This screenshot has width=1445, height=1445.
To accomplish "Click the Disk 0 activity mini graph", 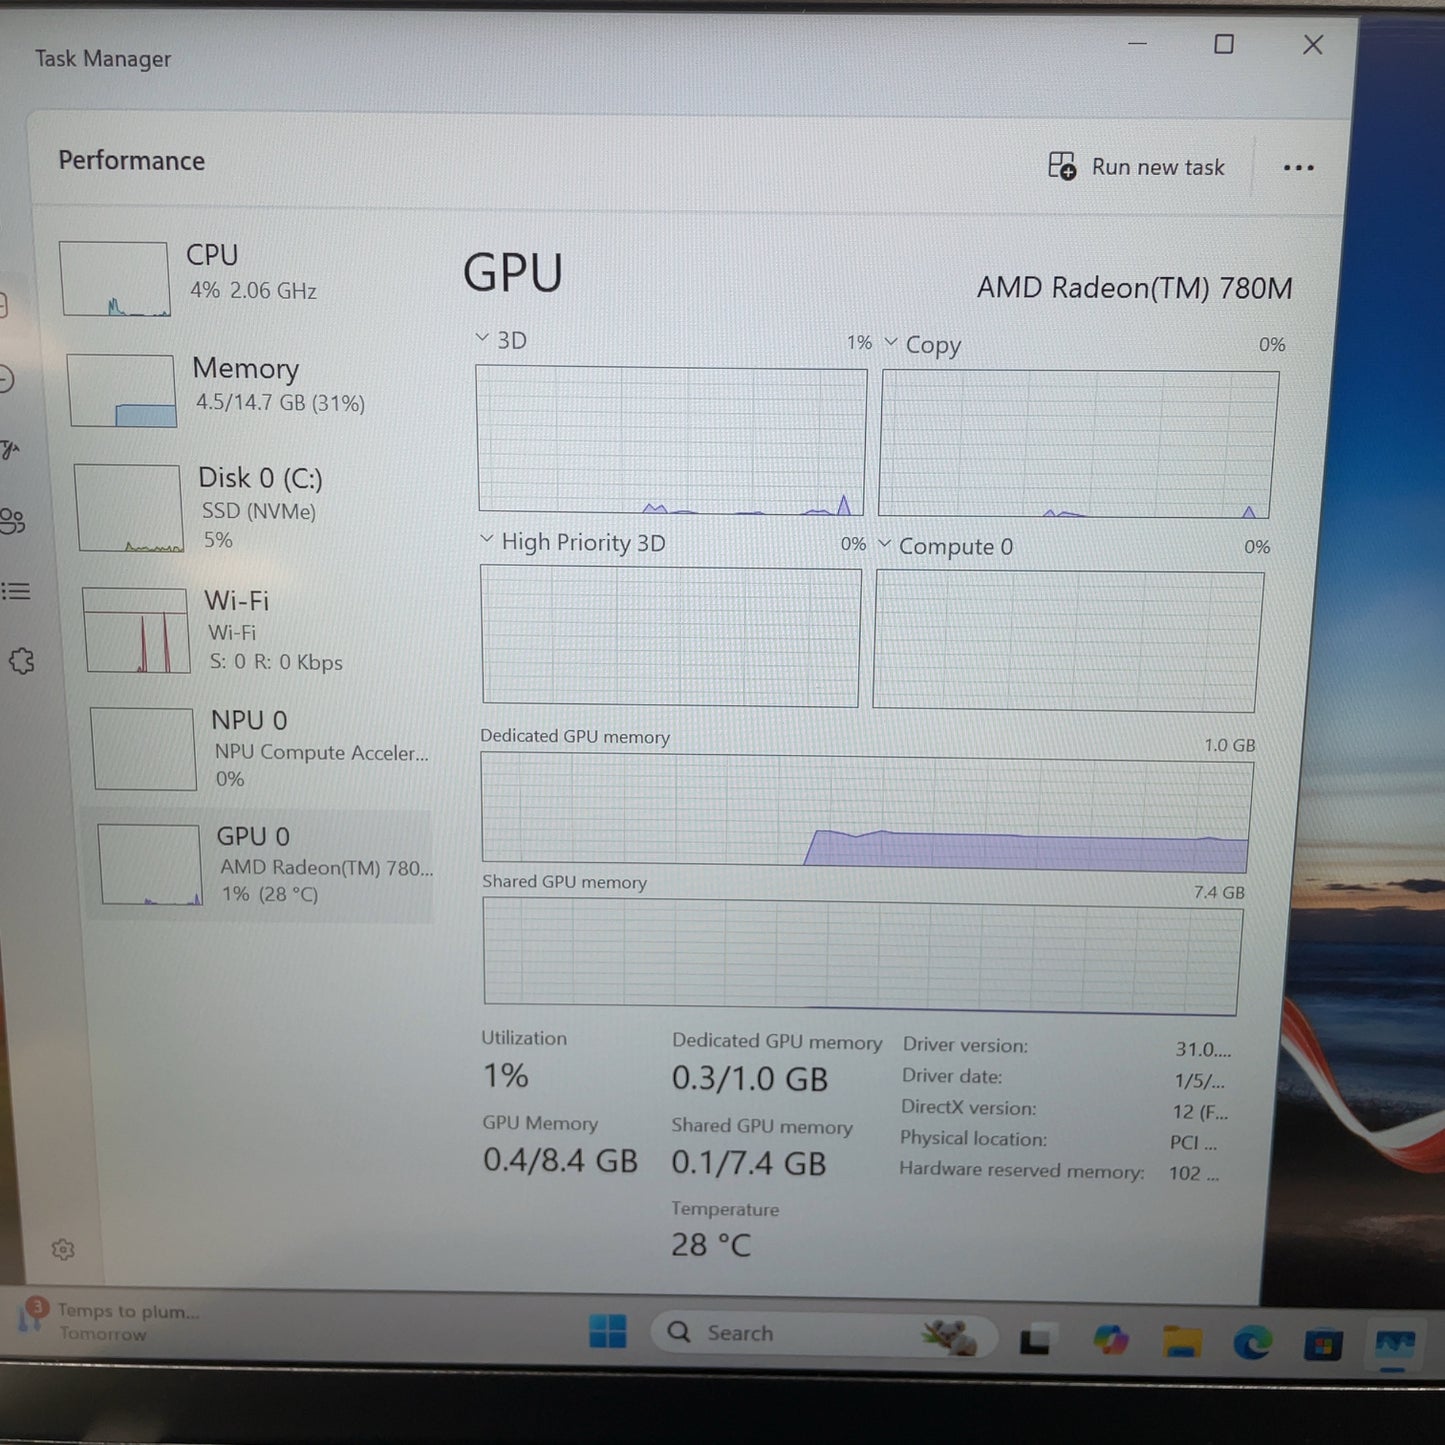I will [129, 507].
